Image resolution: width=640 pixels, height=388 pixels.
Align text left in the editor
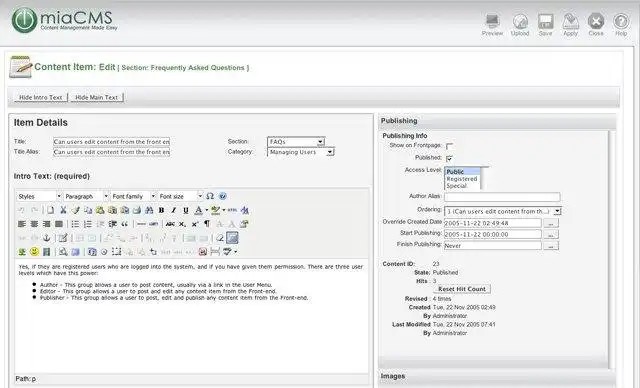click(x=22, y=224)
